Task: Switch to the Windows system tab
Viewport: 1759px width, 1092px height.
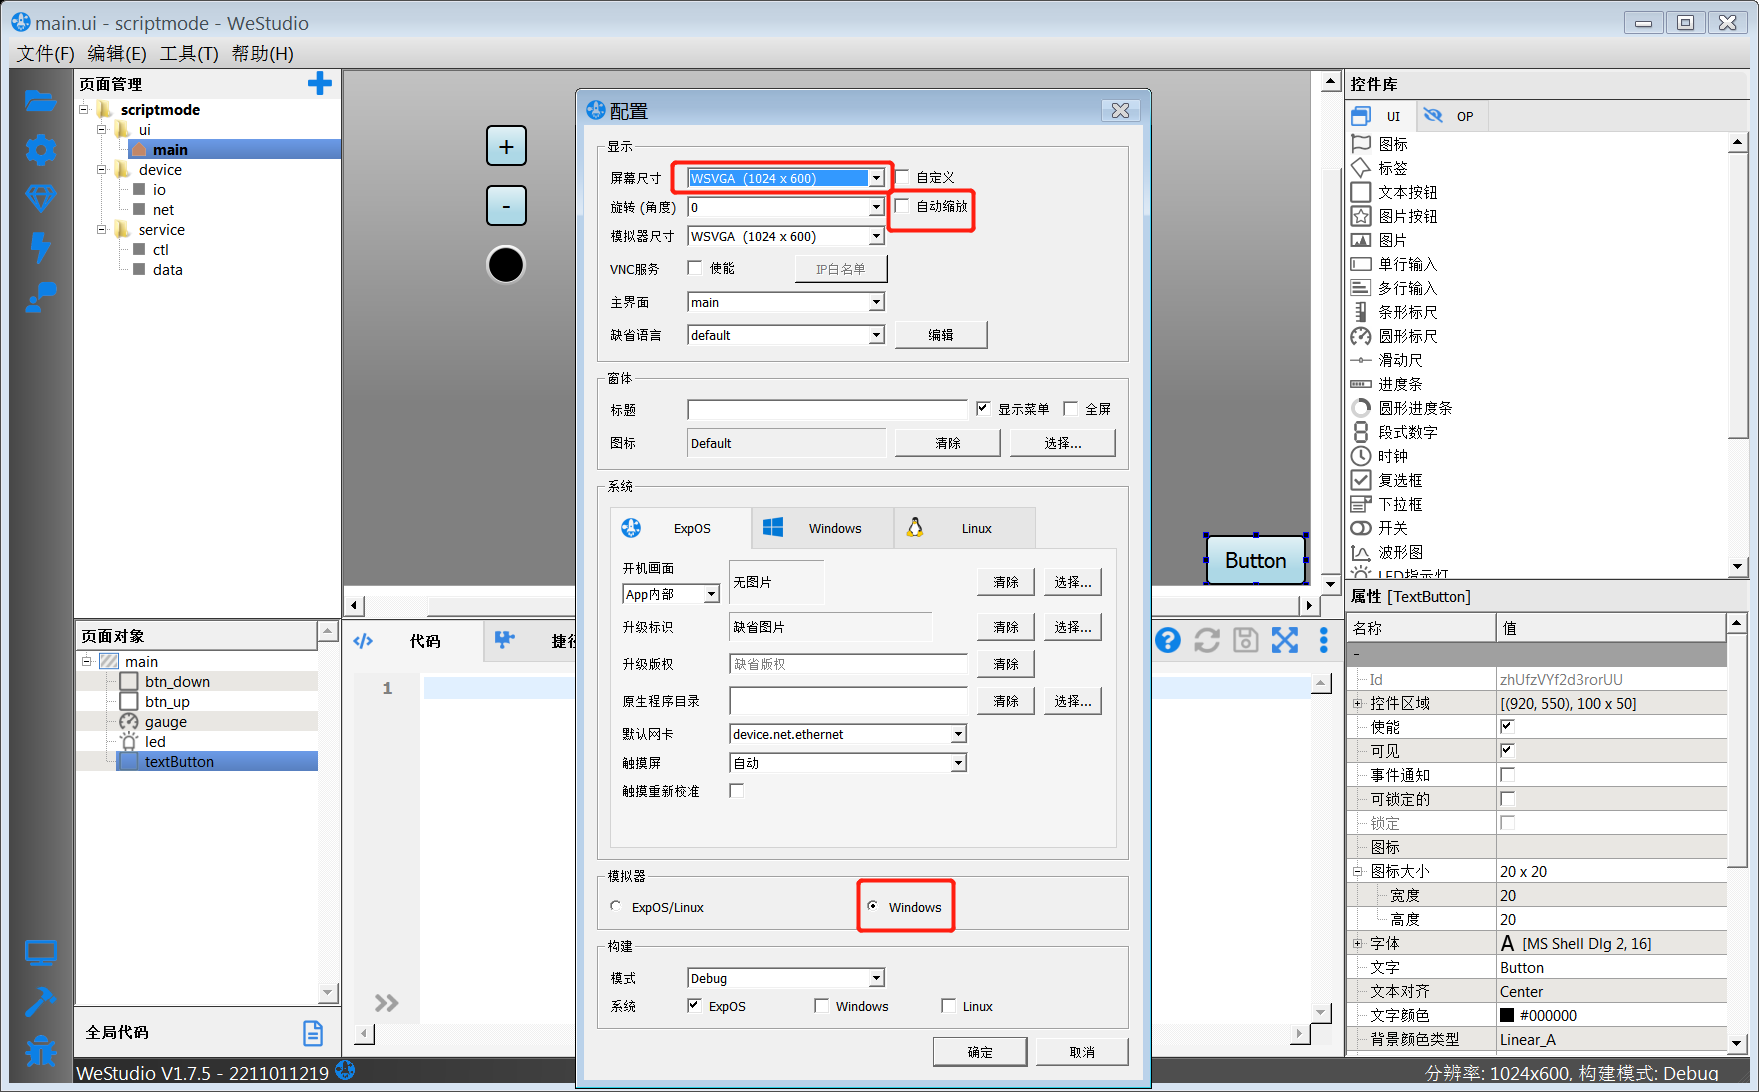Action: pyautogui.click(x=822, y=528)
